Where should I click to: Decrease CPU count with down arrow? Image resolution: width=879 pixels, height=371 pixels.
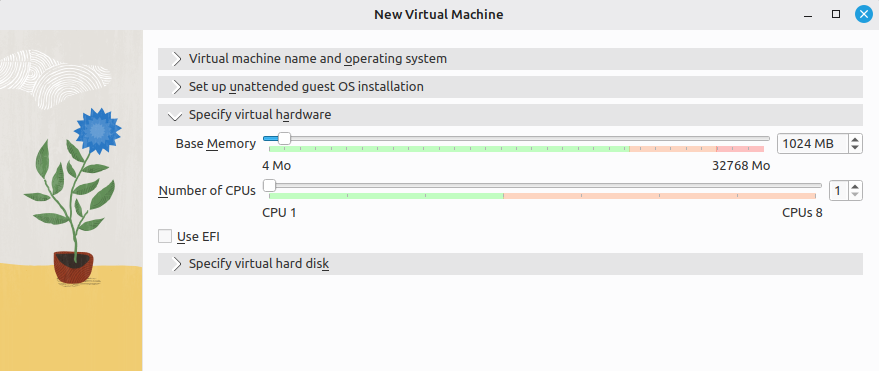[x=855, y=195]
